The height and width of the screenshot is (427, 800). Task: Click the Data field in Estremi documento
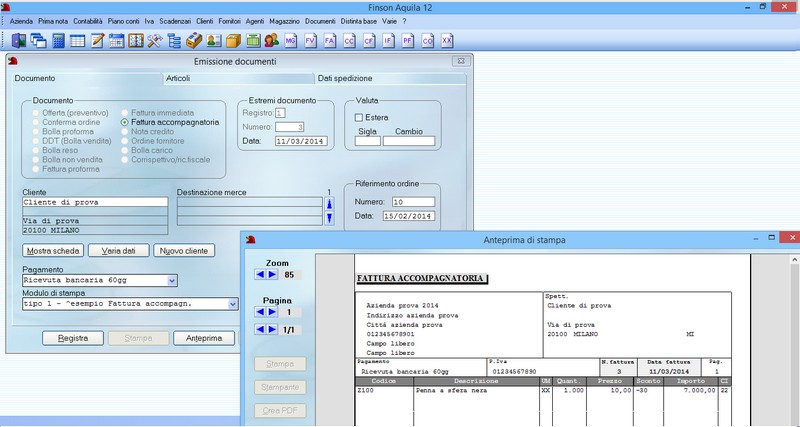click(x=301, y=141)
